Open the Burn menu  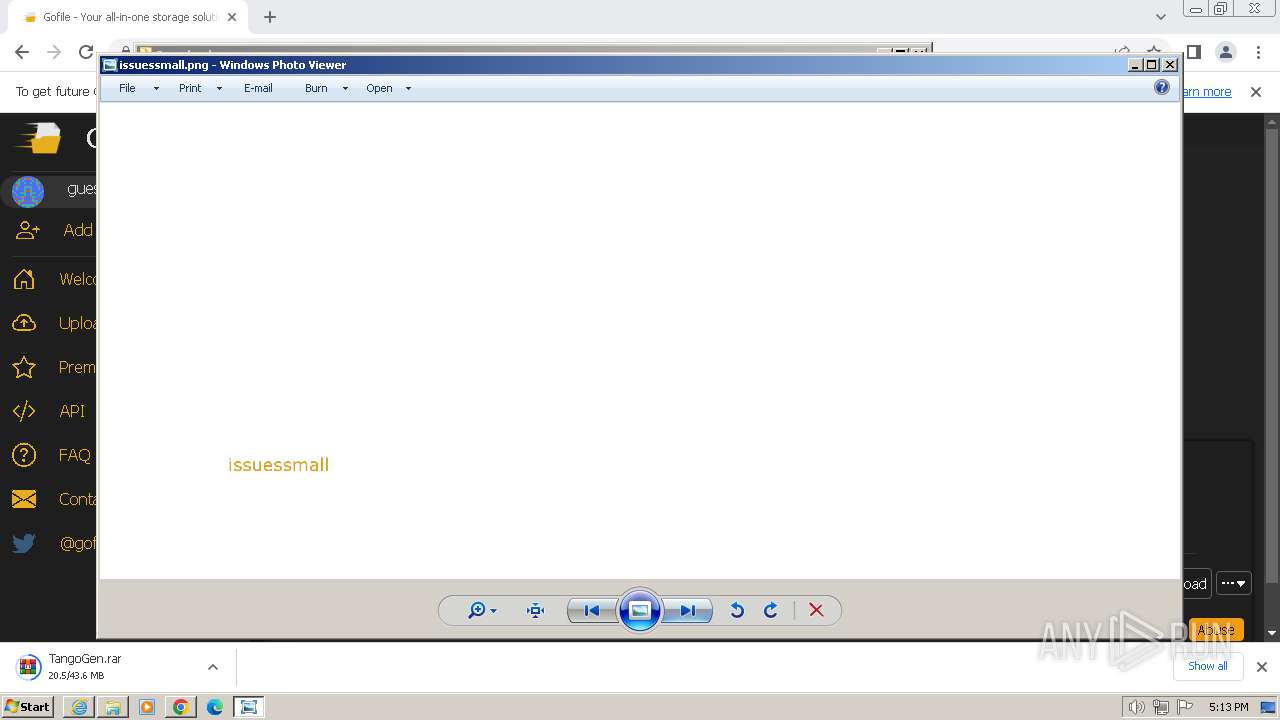pyautogui.click(x=316, y=88)
